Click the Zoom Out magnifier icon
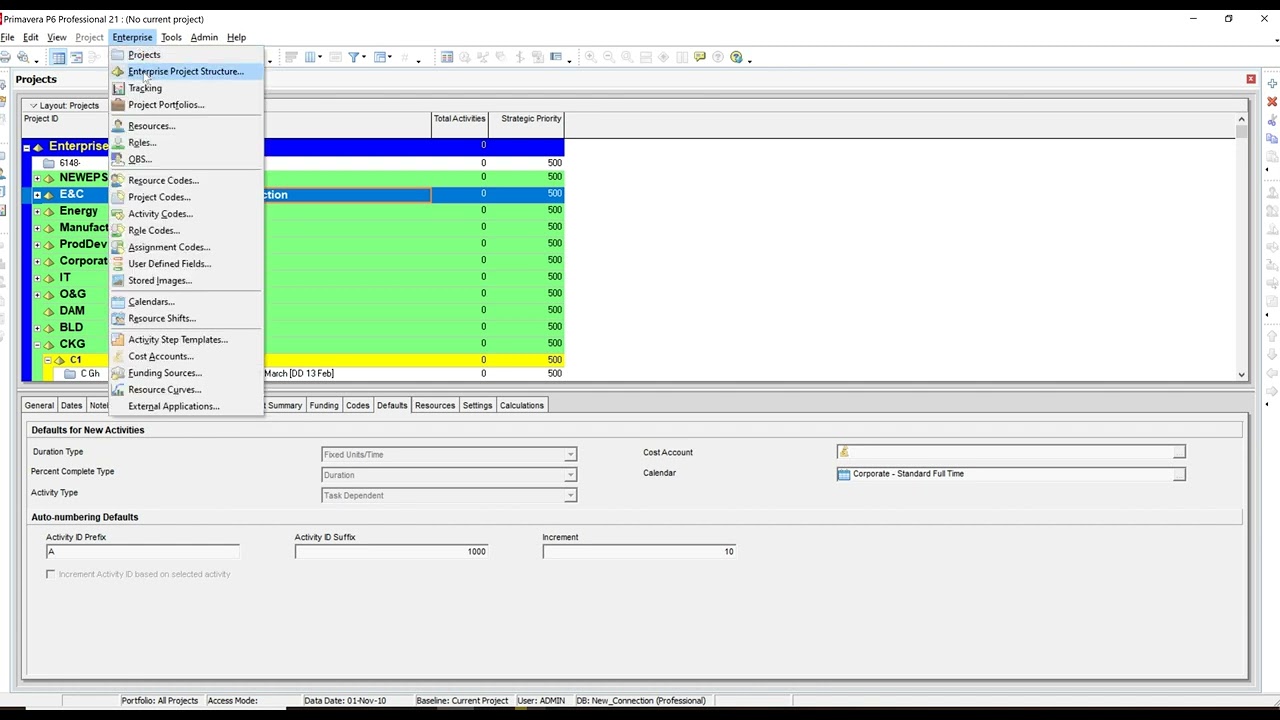1280x720 pixels. point(609,57)
